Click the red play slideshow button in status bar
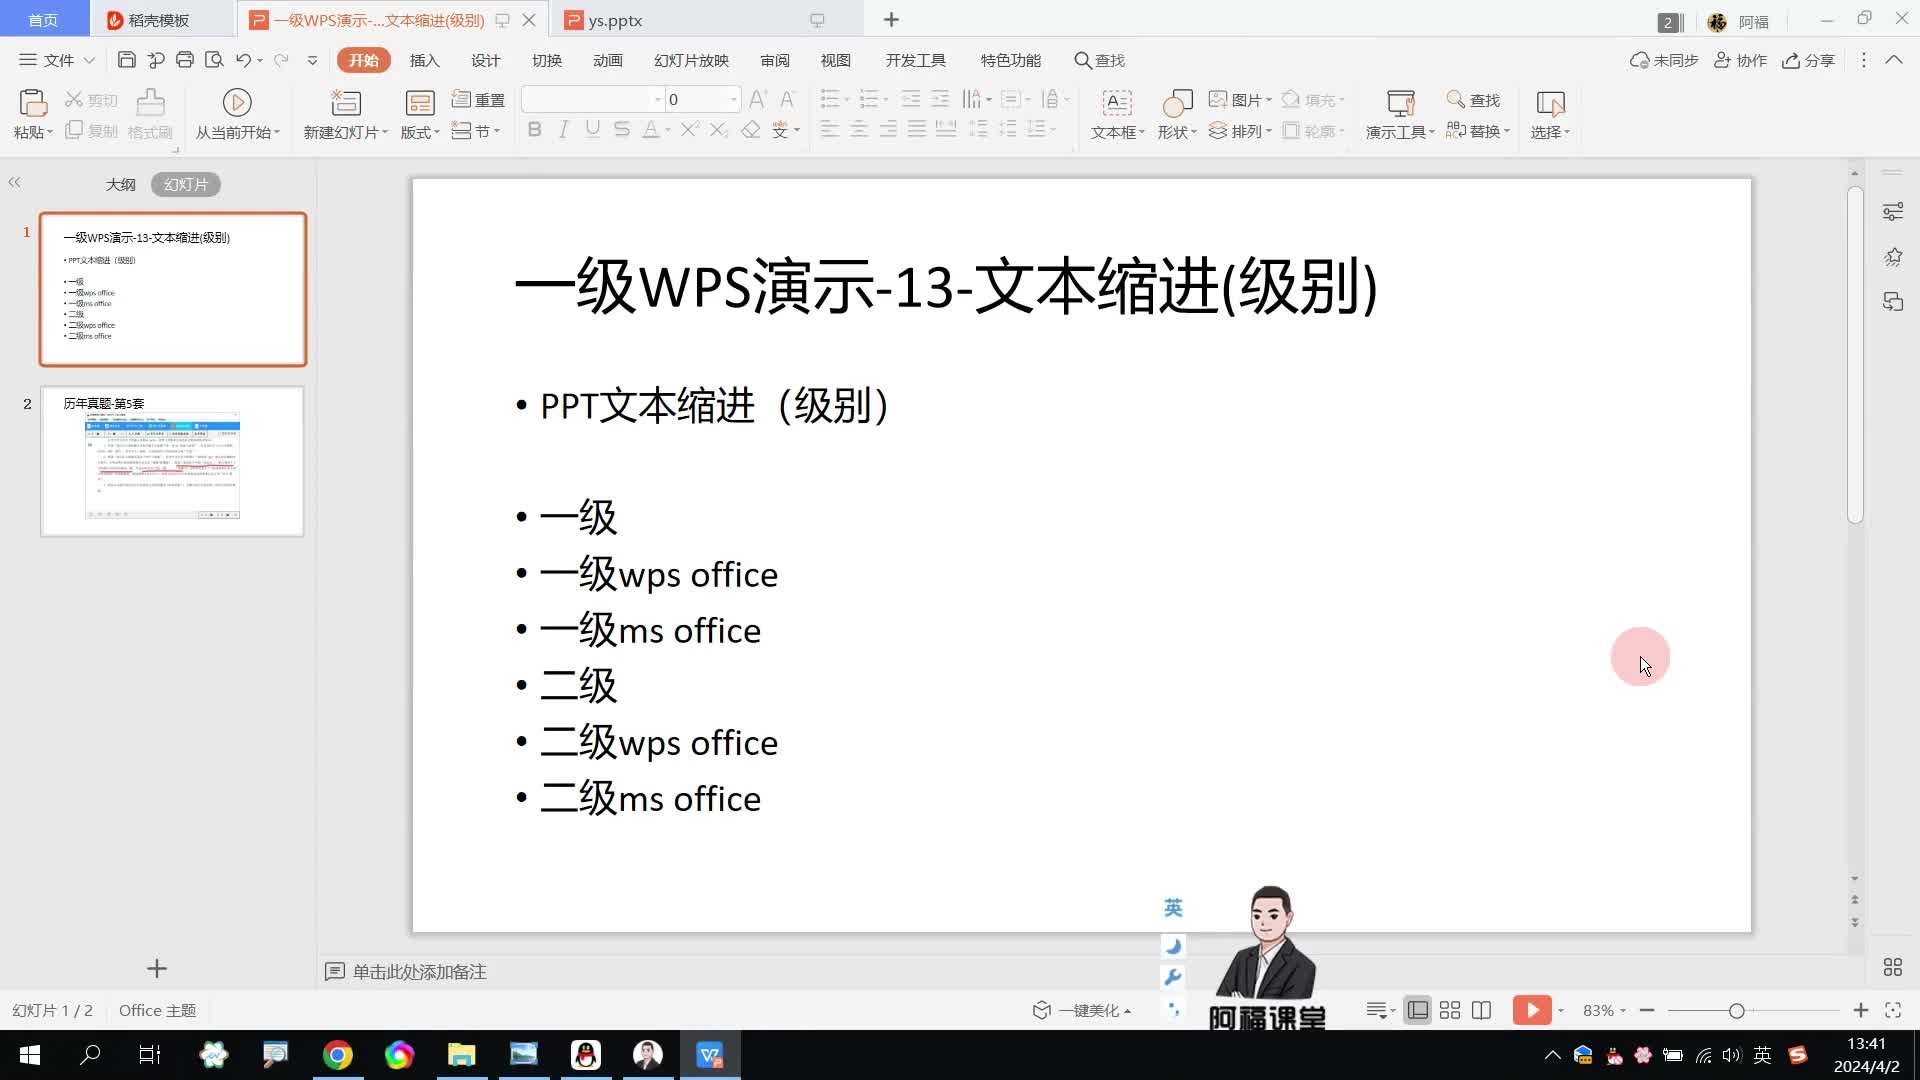 [x=1531, y=1010]
